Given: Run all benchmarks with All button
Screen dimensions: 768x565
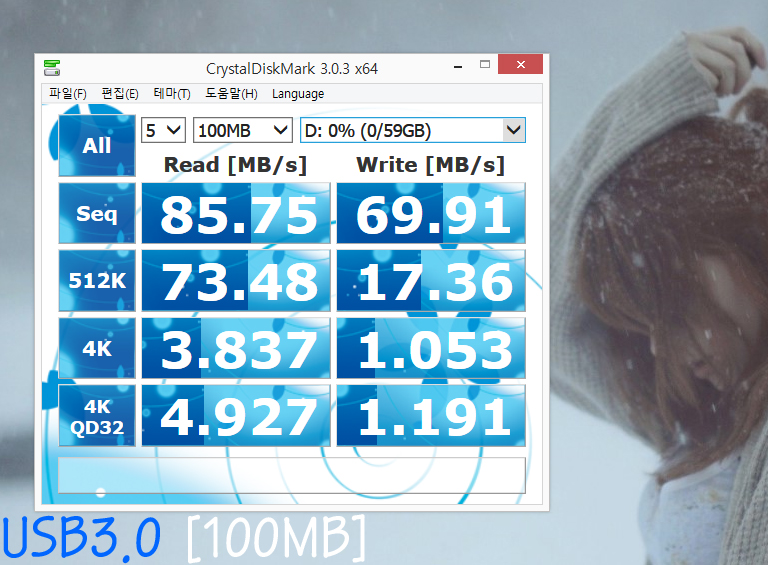Looking at the screenshot, I should [x=97, y=145].
